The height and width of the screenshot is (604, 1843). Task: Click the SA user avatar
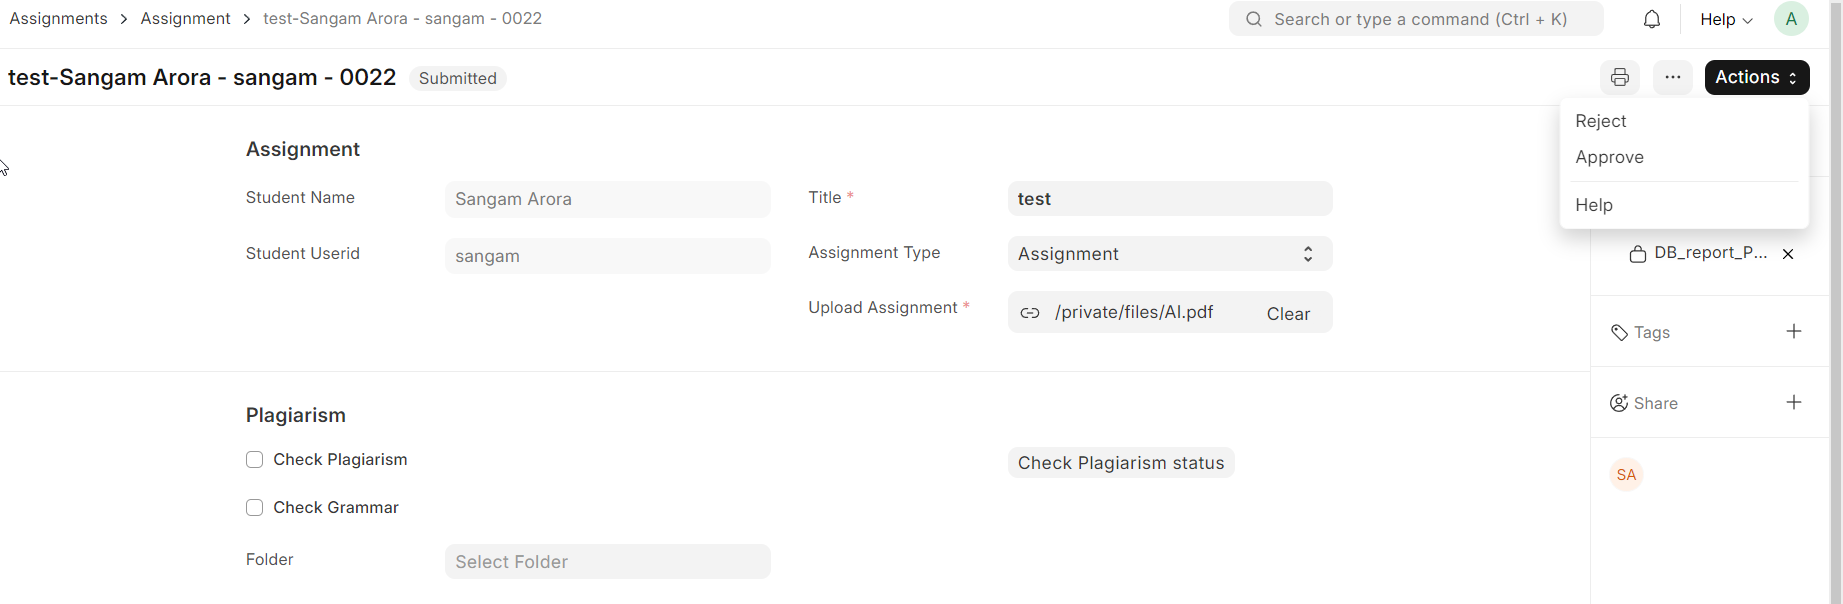1627,475
